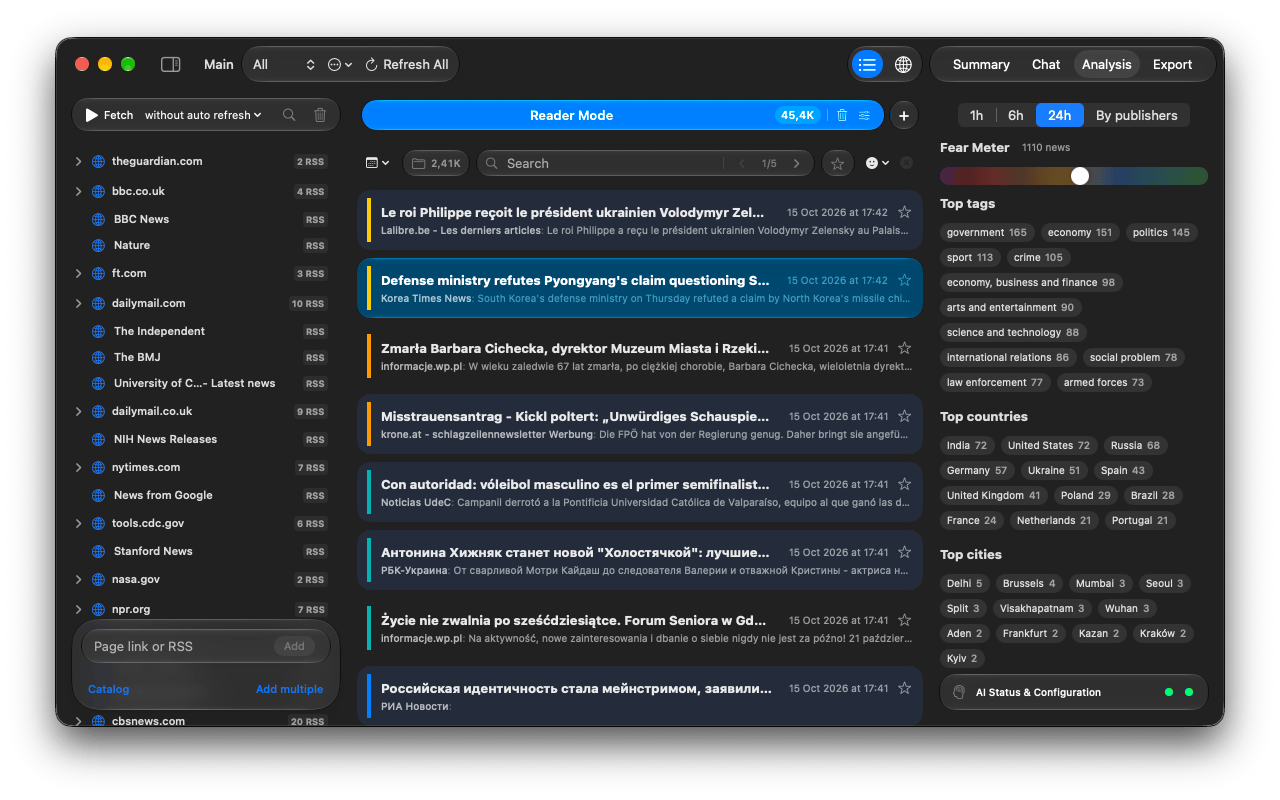The height and width of the screenshot is (800, 1280).
Task: Expand nytimes.com feed group
Action: 78,467
